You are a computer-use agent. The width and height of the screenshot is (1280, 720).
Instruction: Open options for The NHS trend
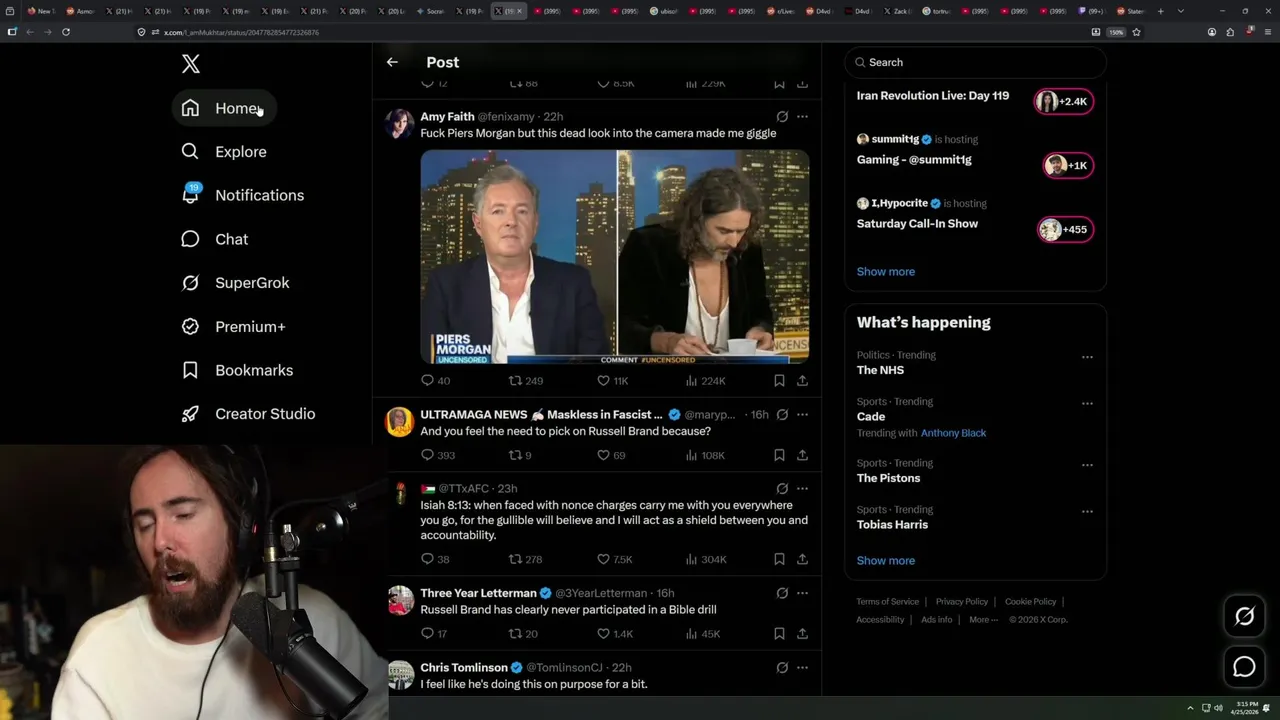[x=1087, y=357]
